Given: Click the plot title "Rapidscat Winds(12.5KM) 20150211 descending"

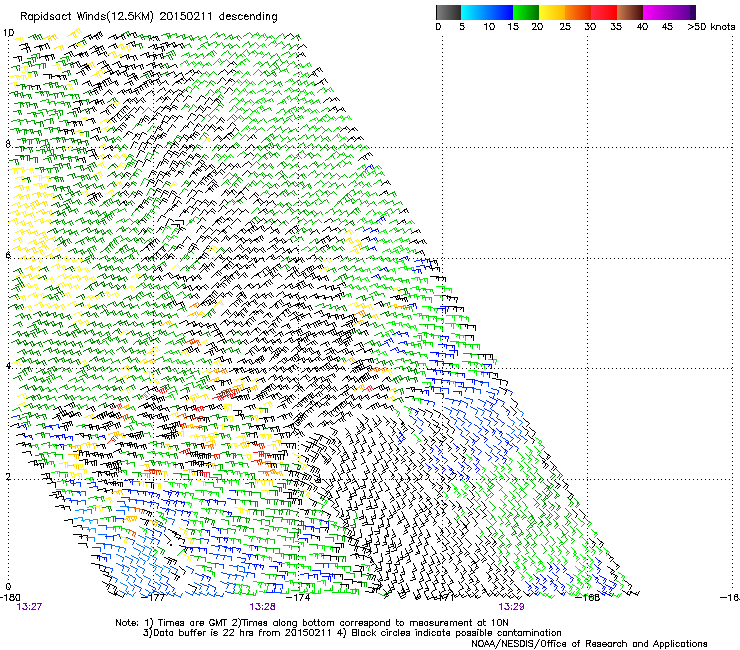Looking at the screenshot, I should point(149,17).
